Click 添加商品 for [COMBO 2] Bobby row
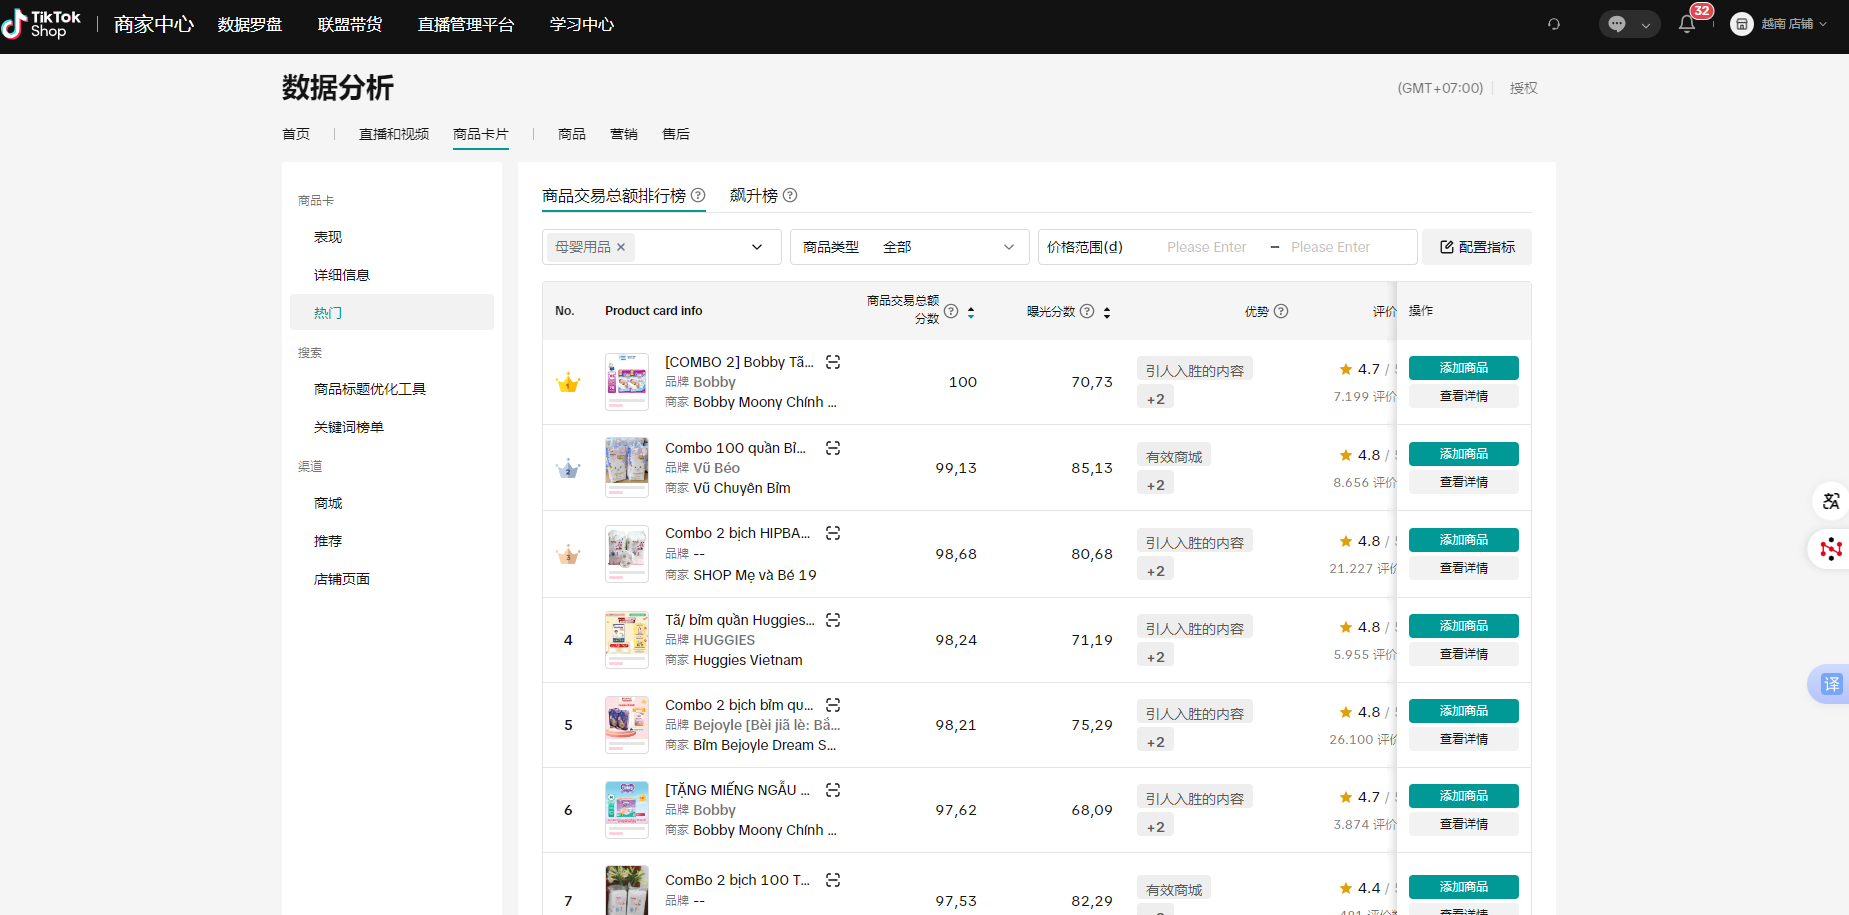 1464,368
